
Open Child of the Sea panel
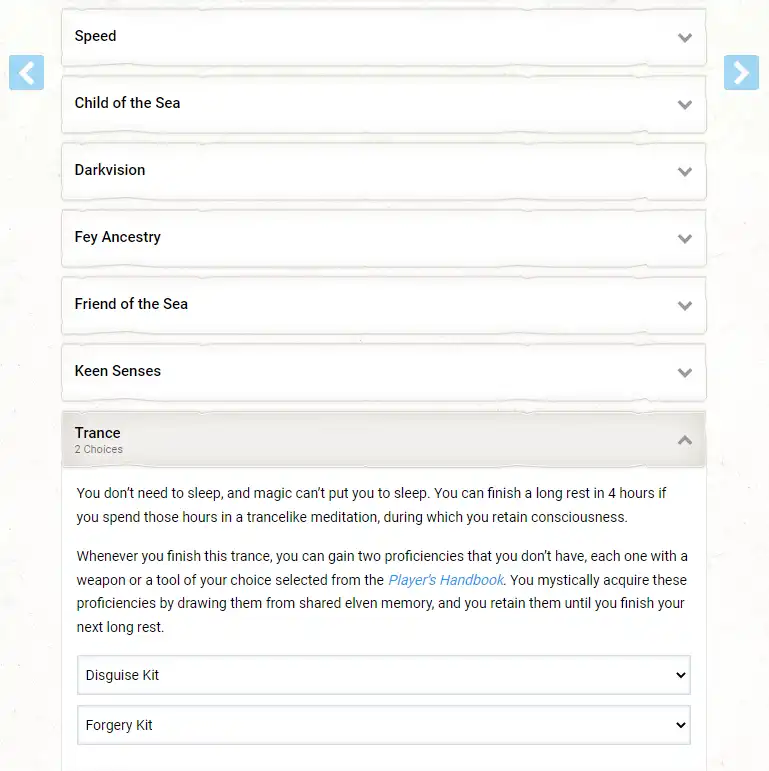(x=384, y=104)
